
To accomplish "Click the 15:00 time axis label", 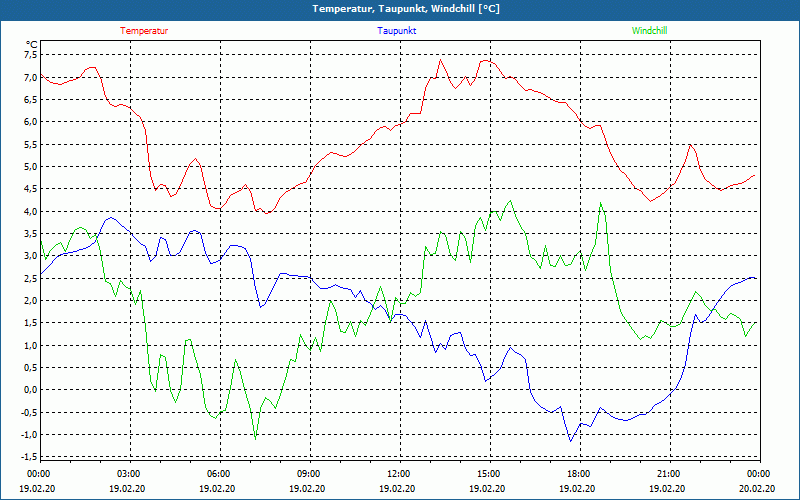I will pyautogui.click(x=488, y=474).
